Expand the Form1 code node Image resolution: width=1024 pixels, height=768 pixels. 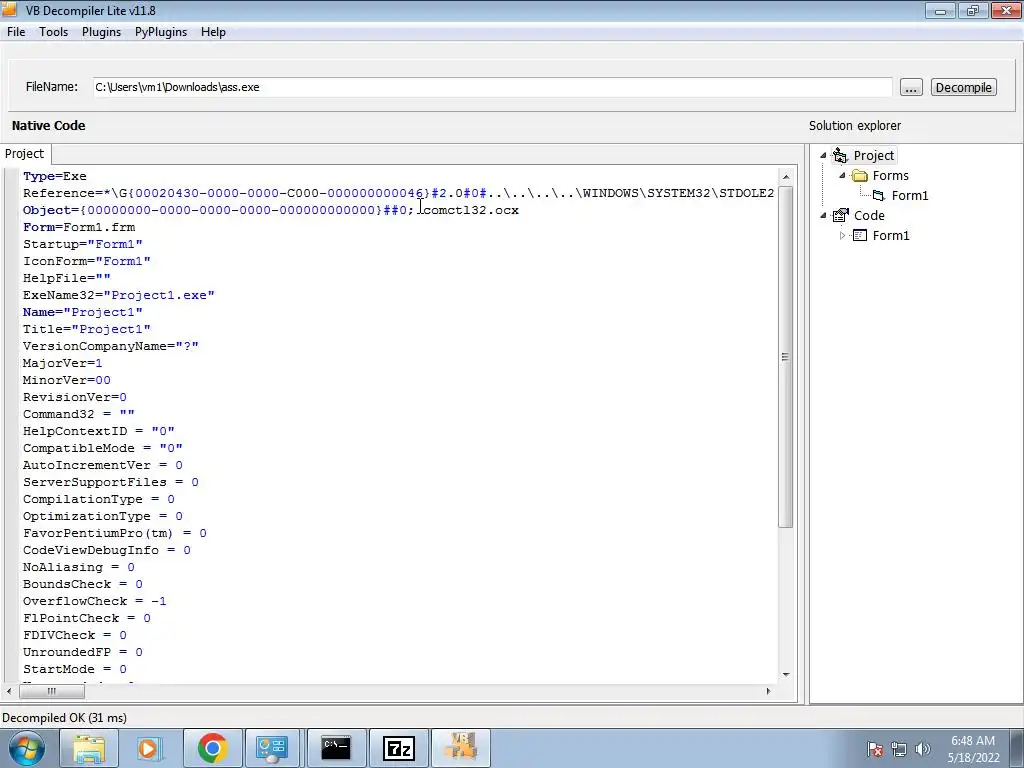coord(842,236)
